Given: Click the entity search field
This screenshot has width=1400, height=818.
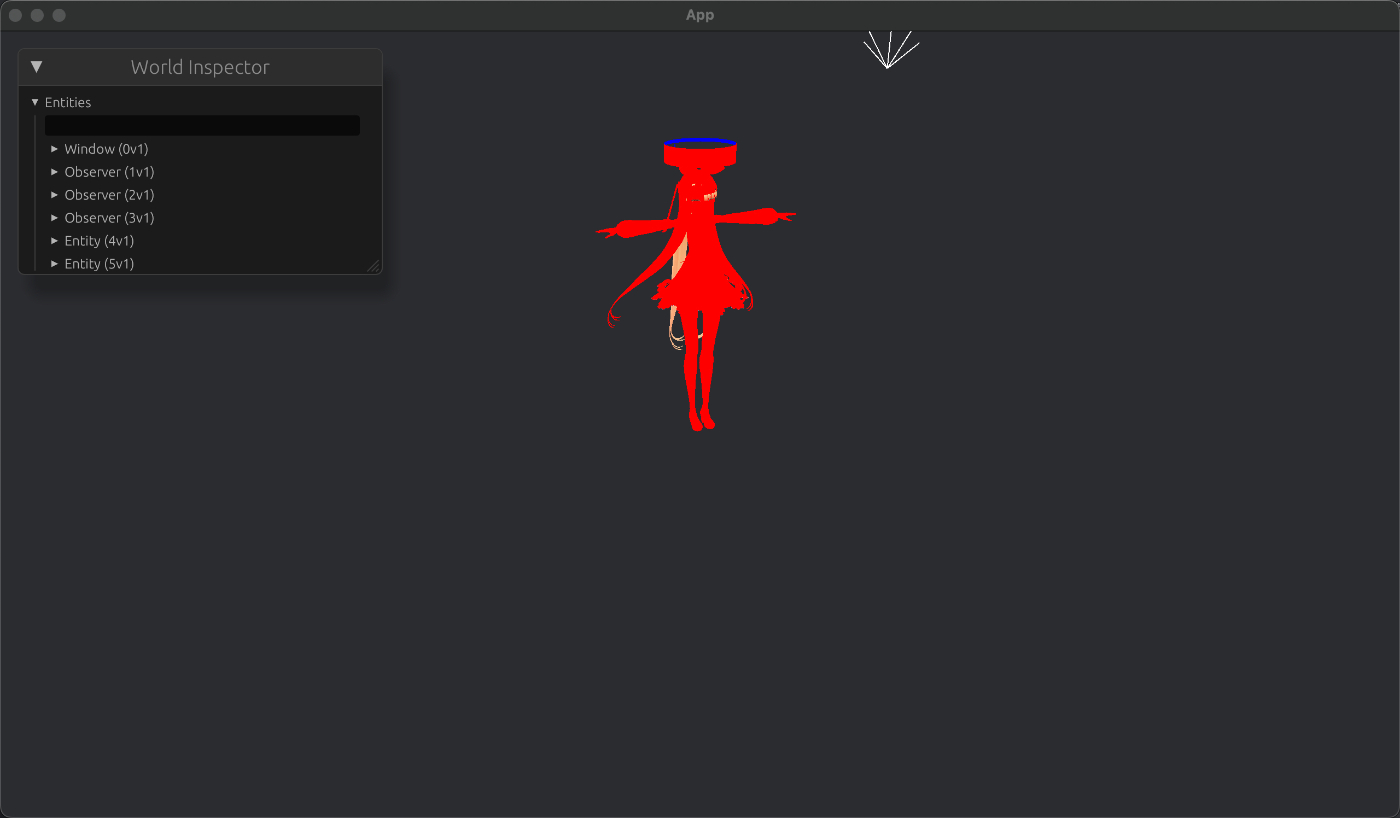Looking at the screenshot, I should [x=202, y=125].
